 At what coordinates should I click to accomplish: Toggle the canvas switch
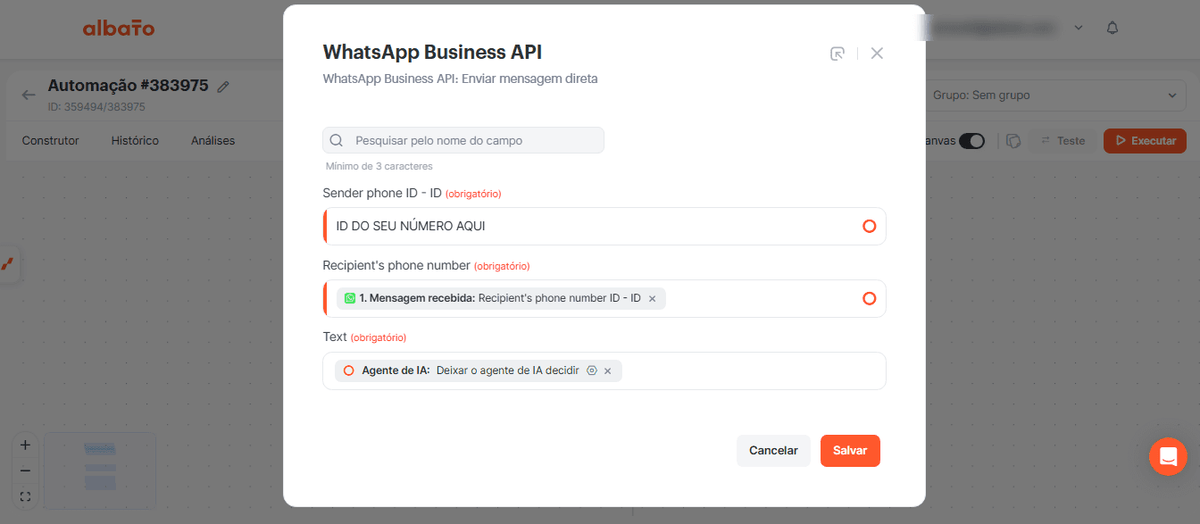[971, 141]
